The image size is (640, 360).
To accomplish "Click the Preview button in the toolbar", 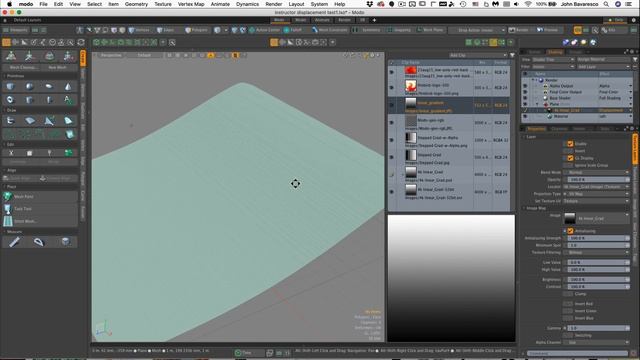I will click(547, 30).
